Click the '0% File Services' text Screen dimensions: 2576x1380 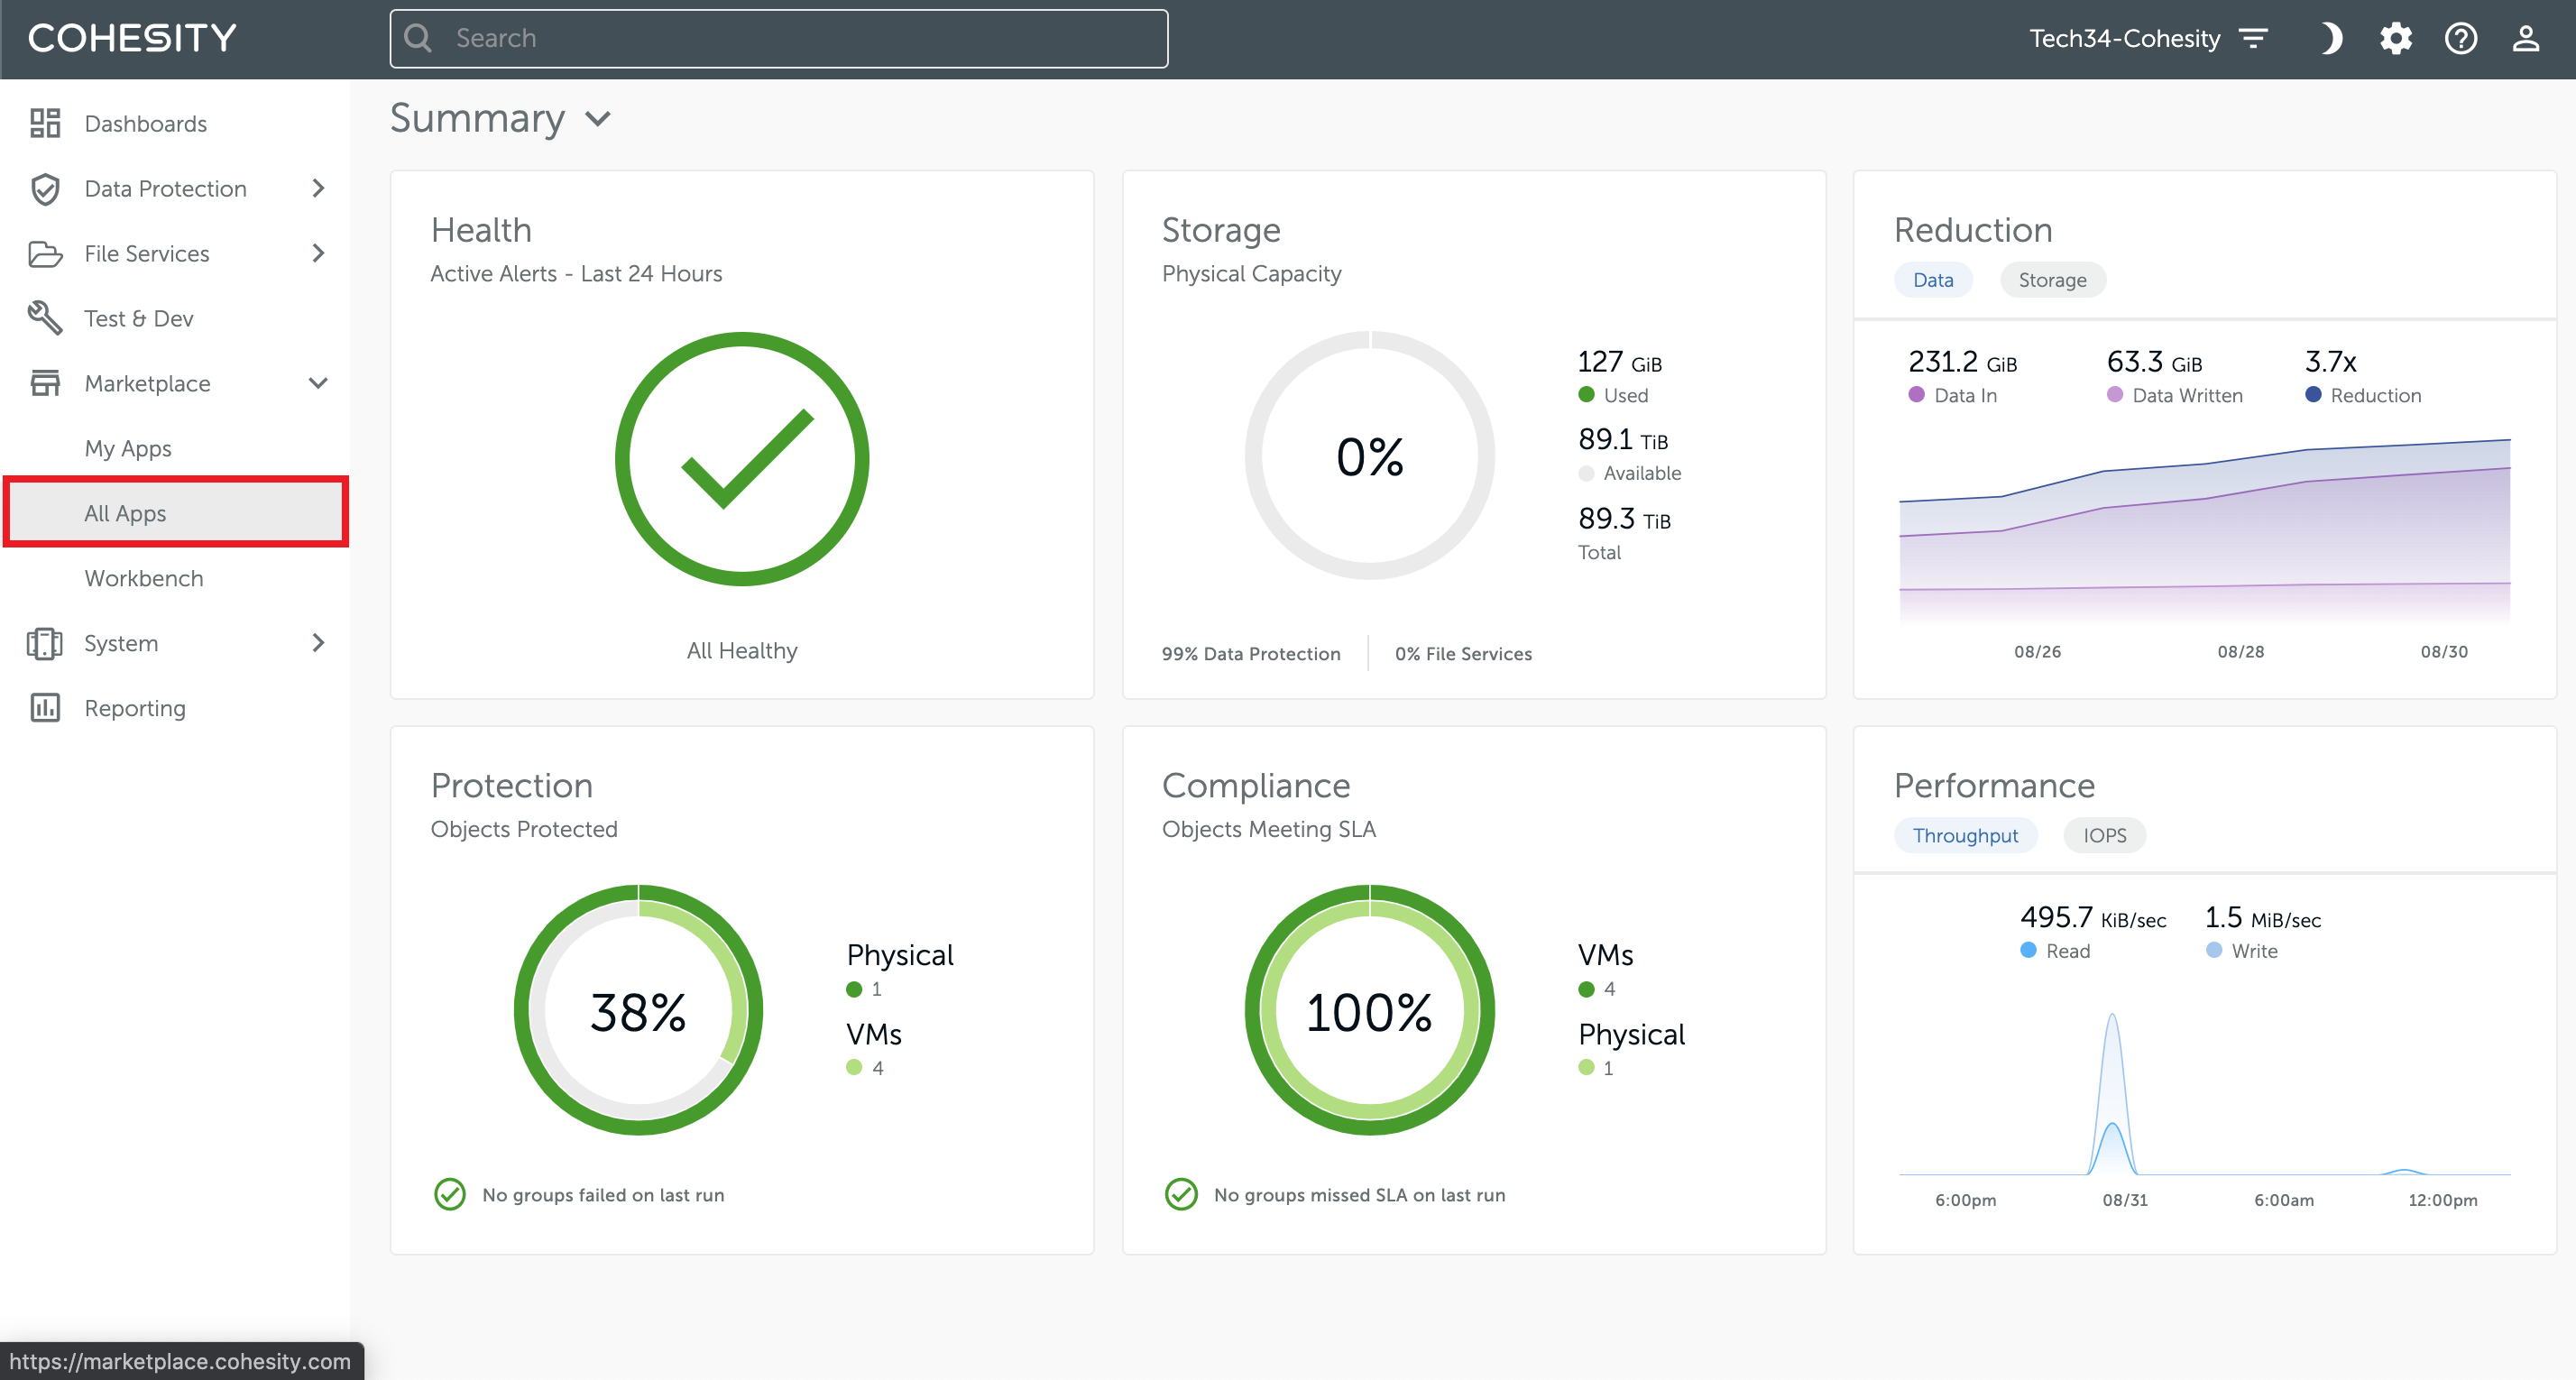pyautogui.click(x=1463, y=653)
